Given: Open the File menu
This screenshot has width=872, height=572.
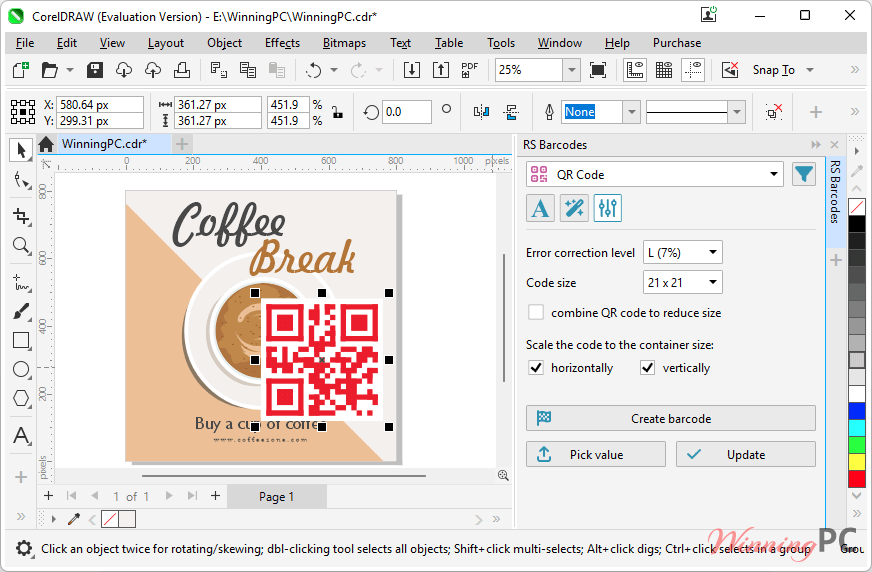Looking at the screenshot, I should coord(25,43).
